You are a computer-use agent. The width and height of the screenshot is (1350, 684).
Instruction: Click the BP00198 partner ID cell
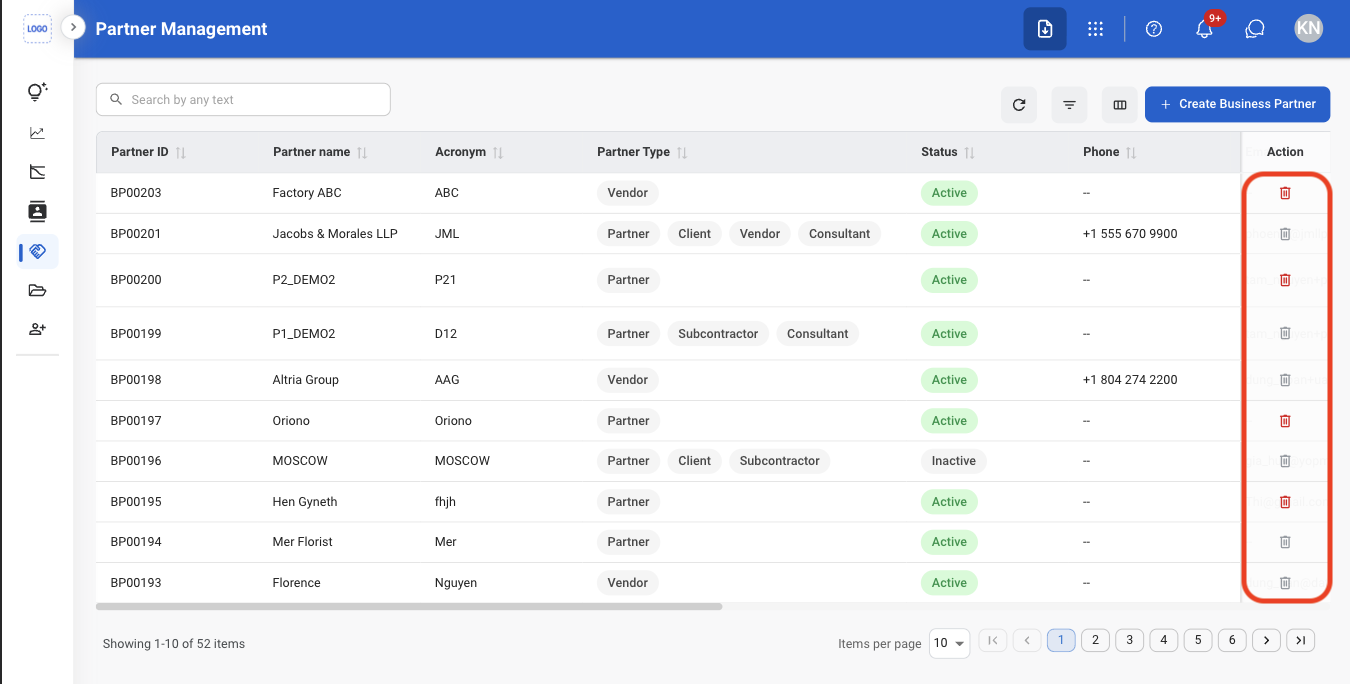pos(136,380)
